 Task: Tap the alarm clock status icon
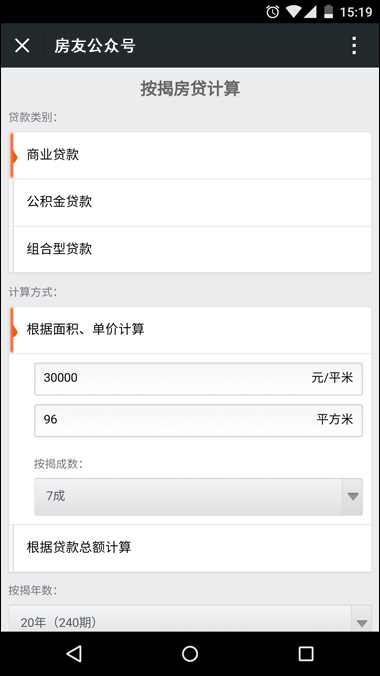click(273, 12)
